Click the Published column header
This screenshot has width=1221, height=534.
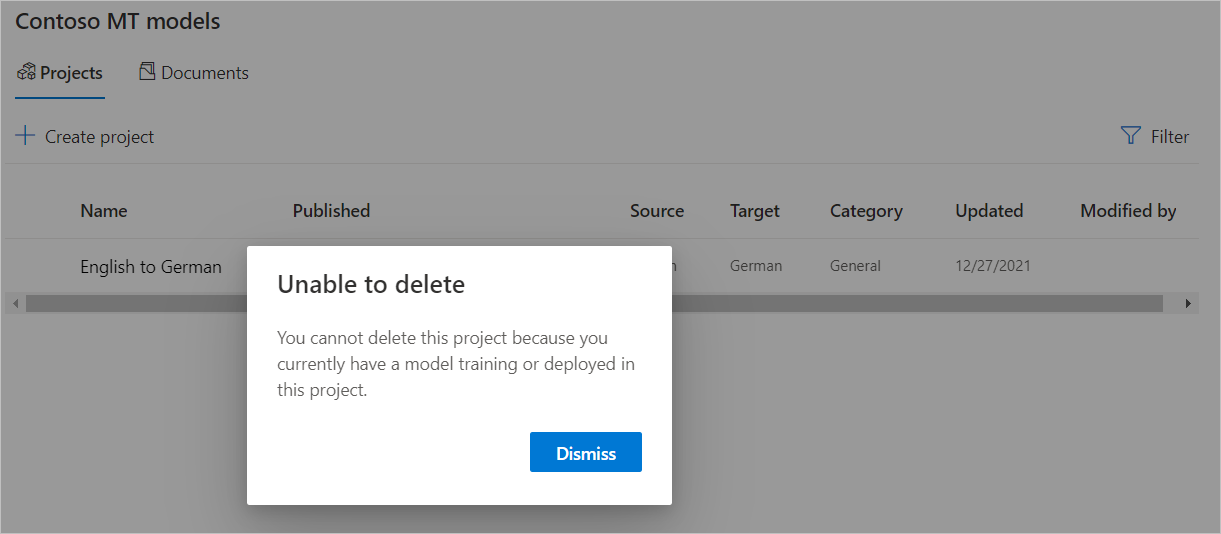[331, 211]
